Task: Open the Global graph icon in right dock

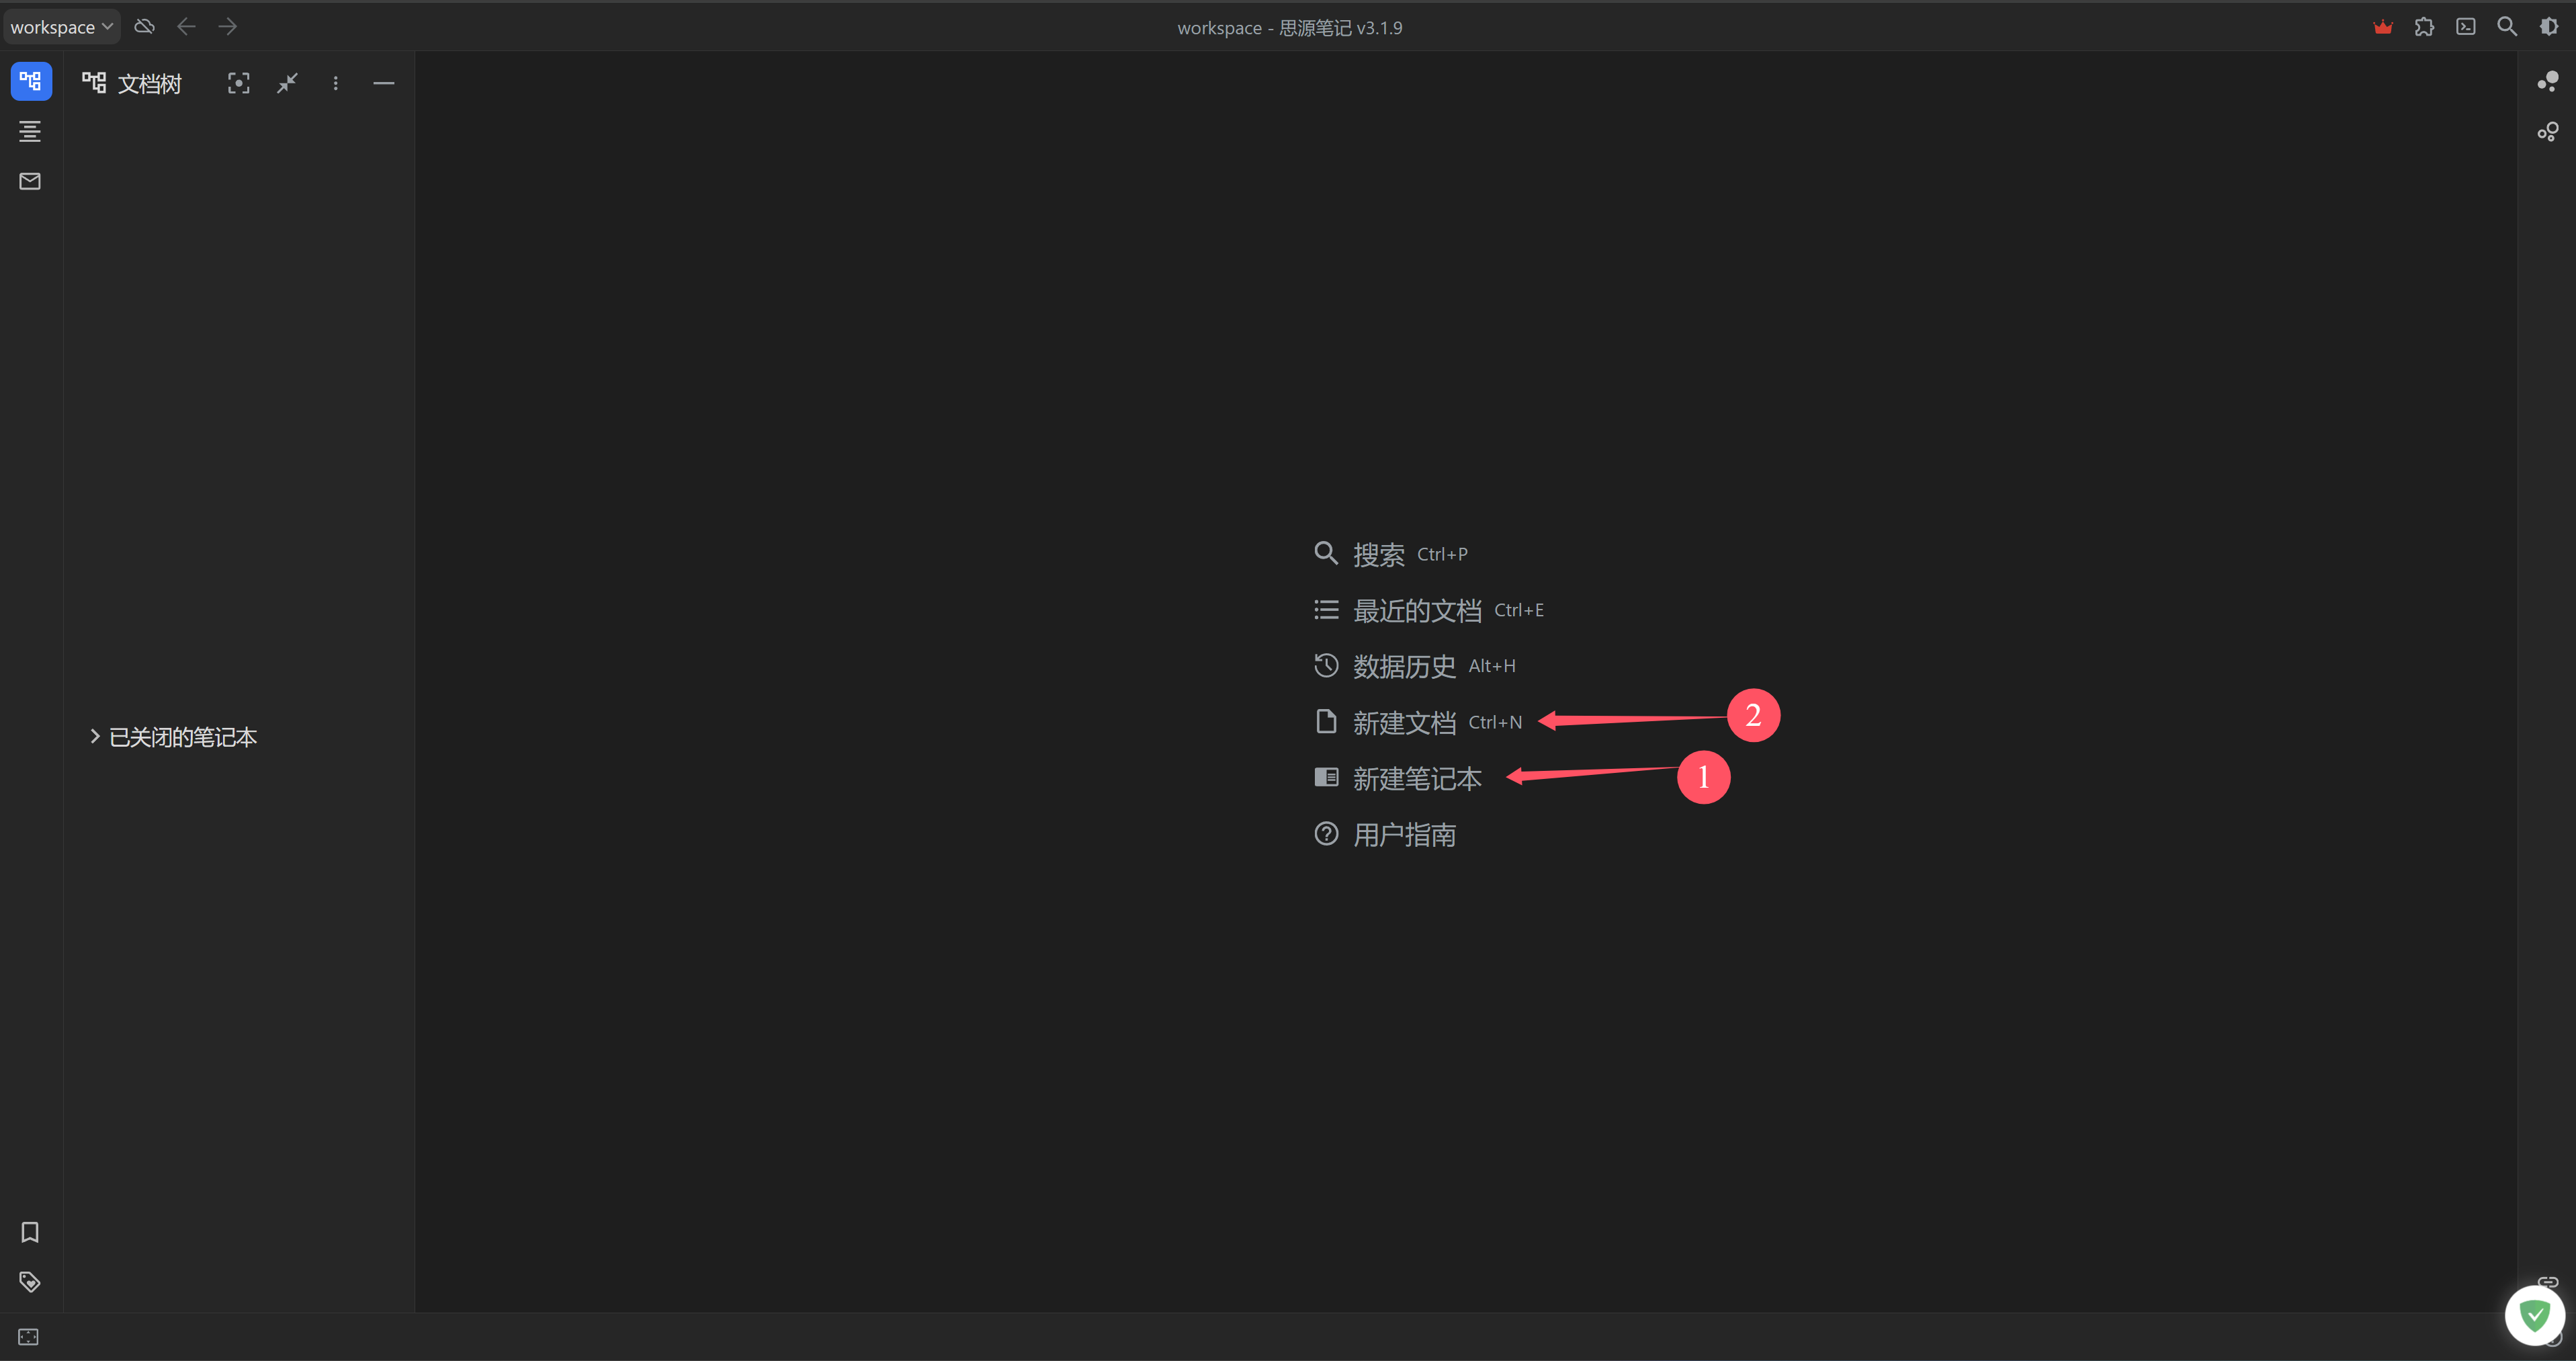Action: (x=2547, y=132)
